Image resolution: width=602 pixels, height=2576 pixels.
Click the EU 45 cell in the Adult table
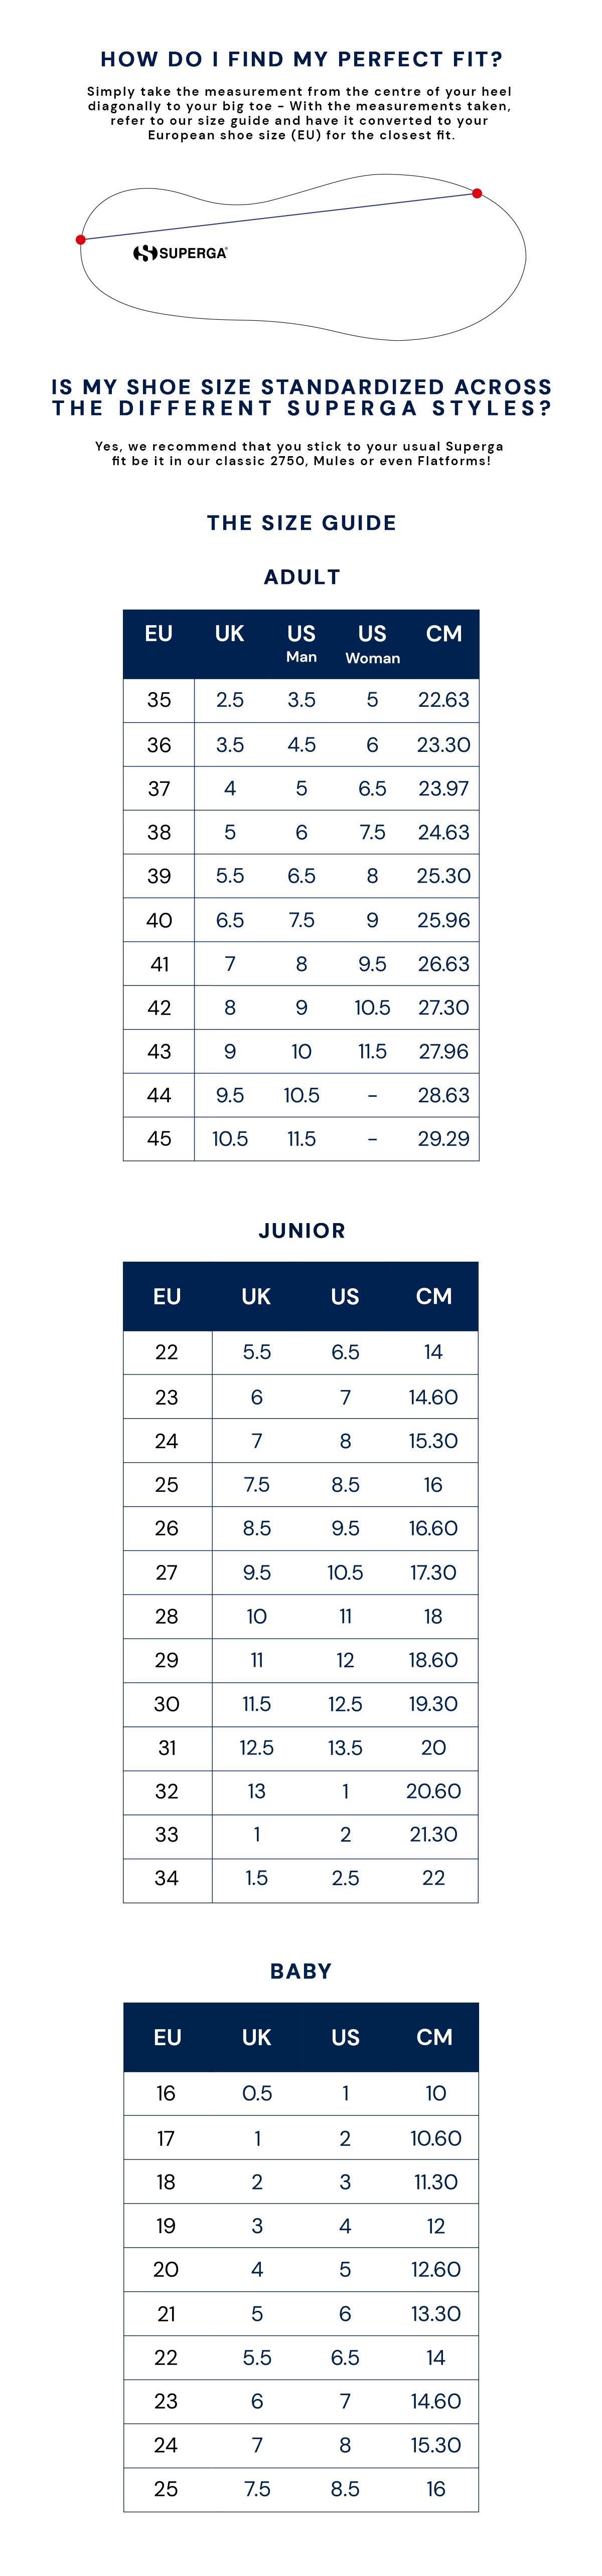159,1139
